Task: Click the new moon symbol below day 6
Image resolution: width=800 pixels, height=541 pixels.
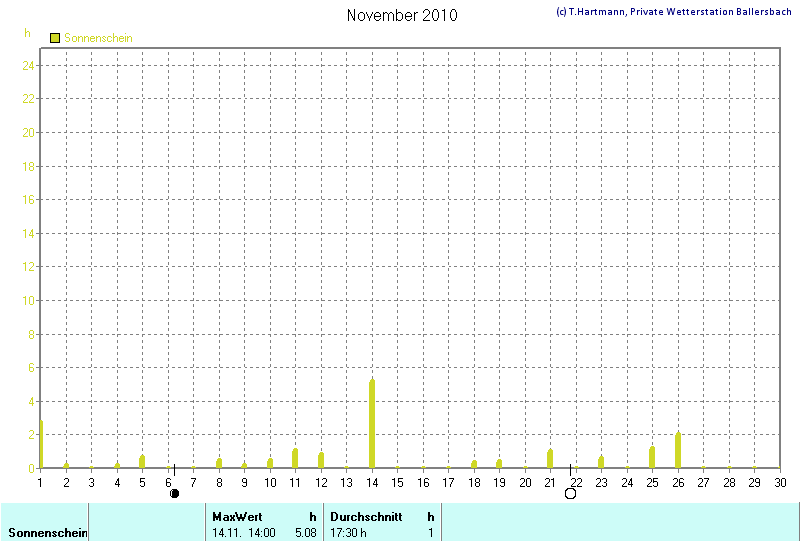Action: point(174,494)
